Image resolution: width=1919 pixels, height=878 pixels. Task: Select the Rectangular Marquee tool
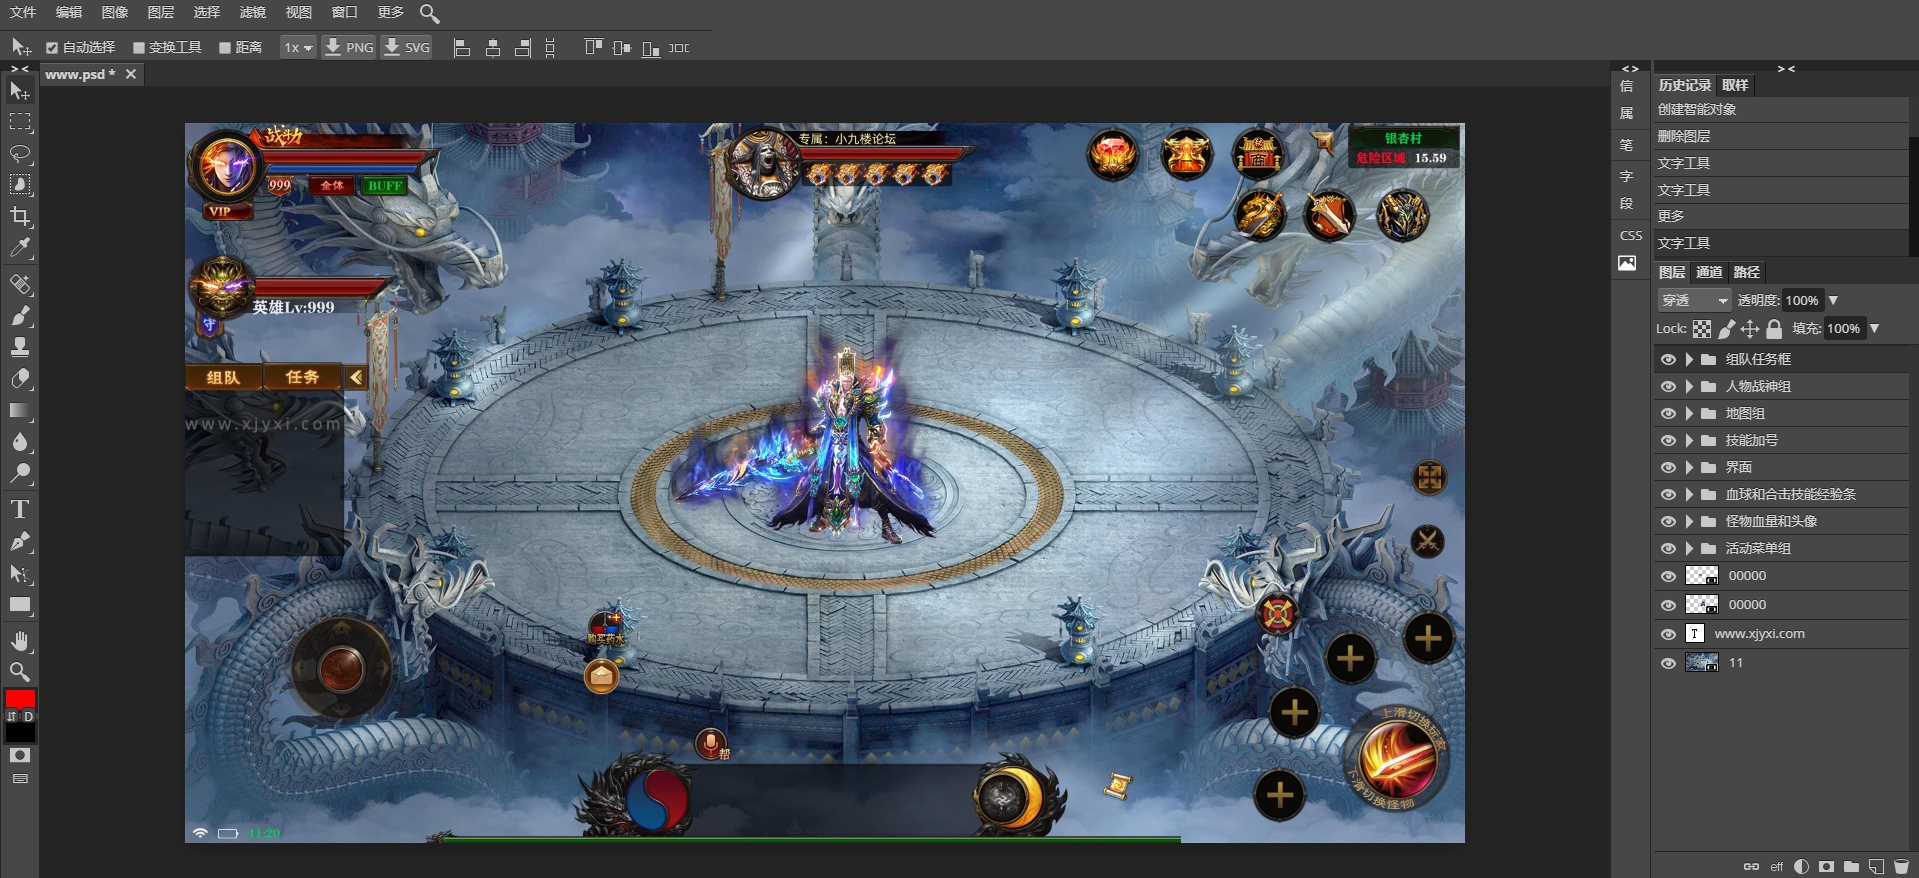pyautogui.click(x=20, y=123)
